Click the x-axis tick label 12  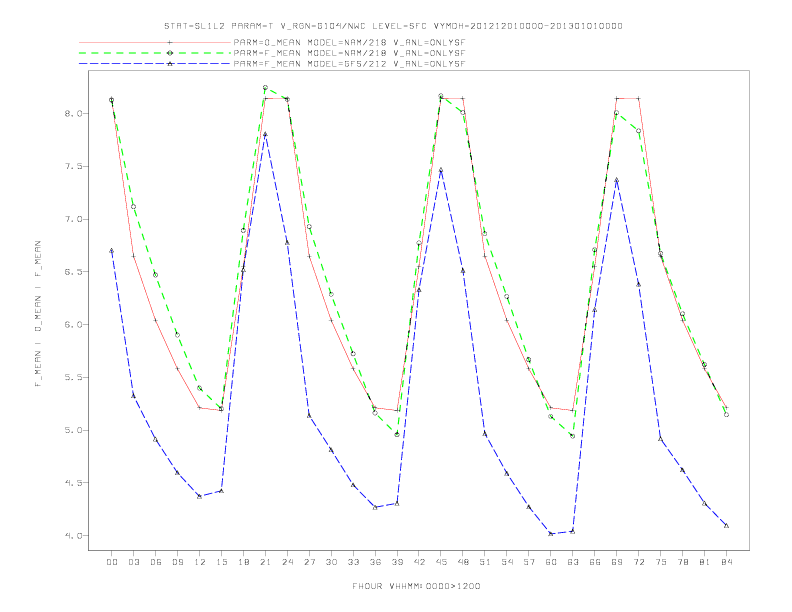[200, 562]
